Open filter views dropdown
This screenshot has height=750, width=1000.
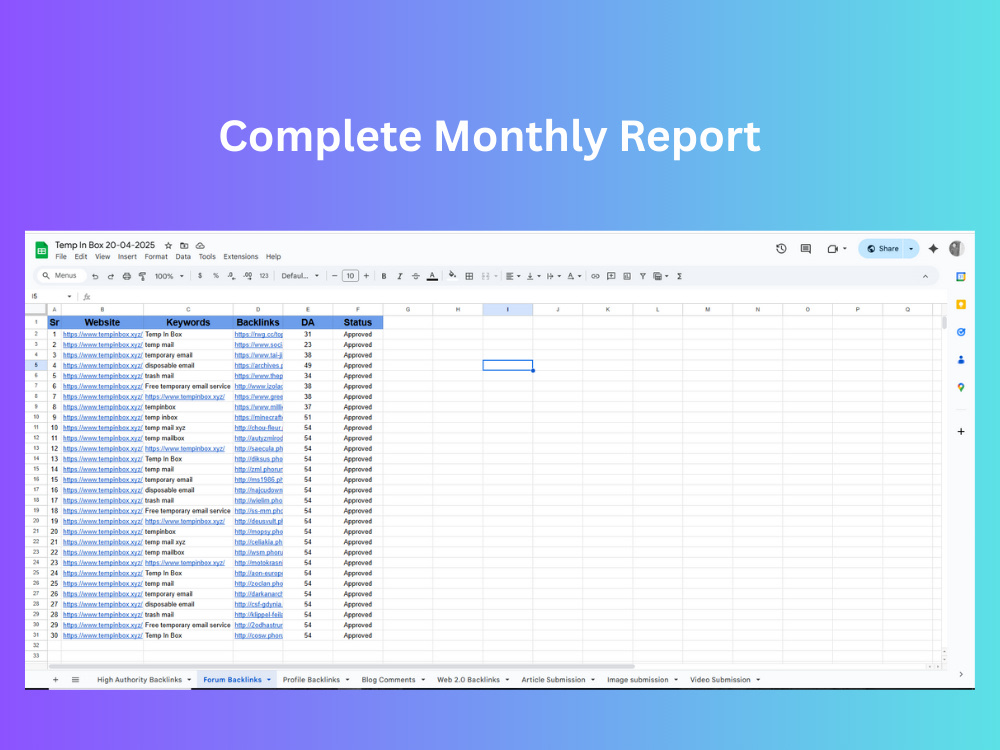(661, 276)
